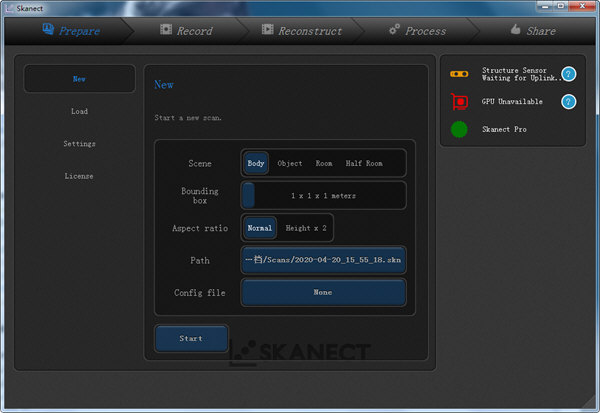Image resolution: width=600 pixels, height=413 pixels.
Task: Click the GPU Unavailable red icon
Action: (x=459, y=101)
